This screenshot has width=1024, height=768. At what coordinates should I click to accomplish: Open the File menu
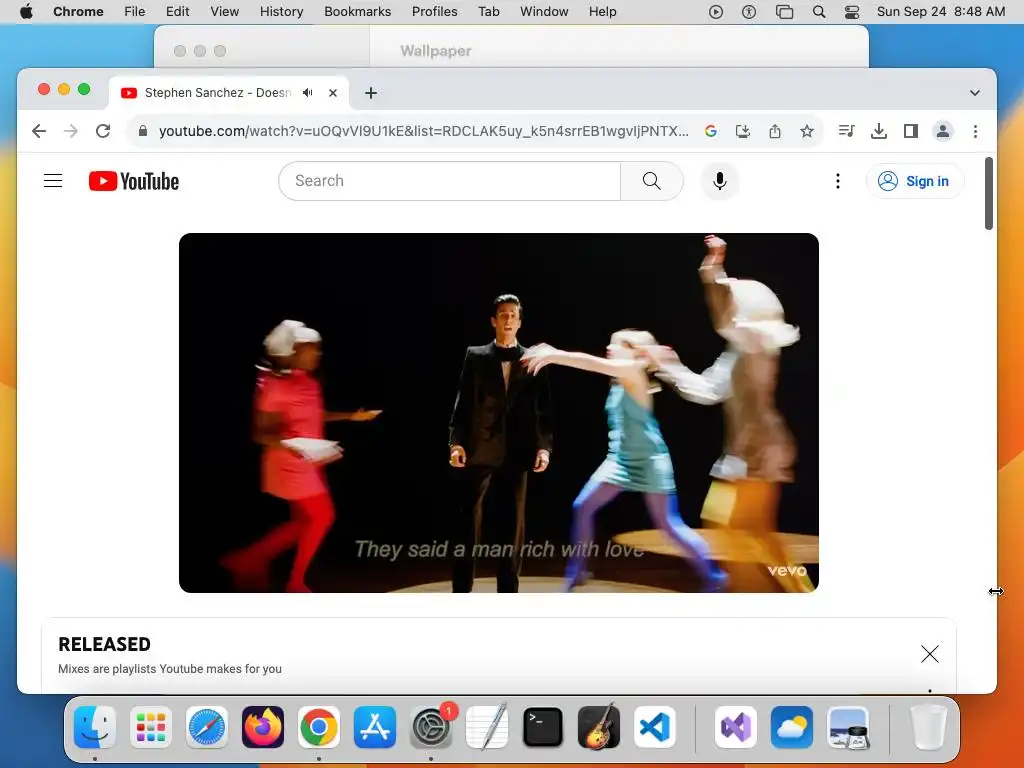135,12
